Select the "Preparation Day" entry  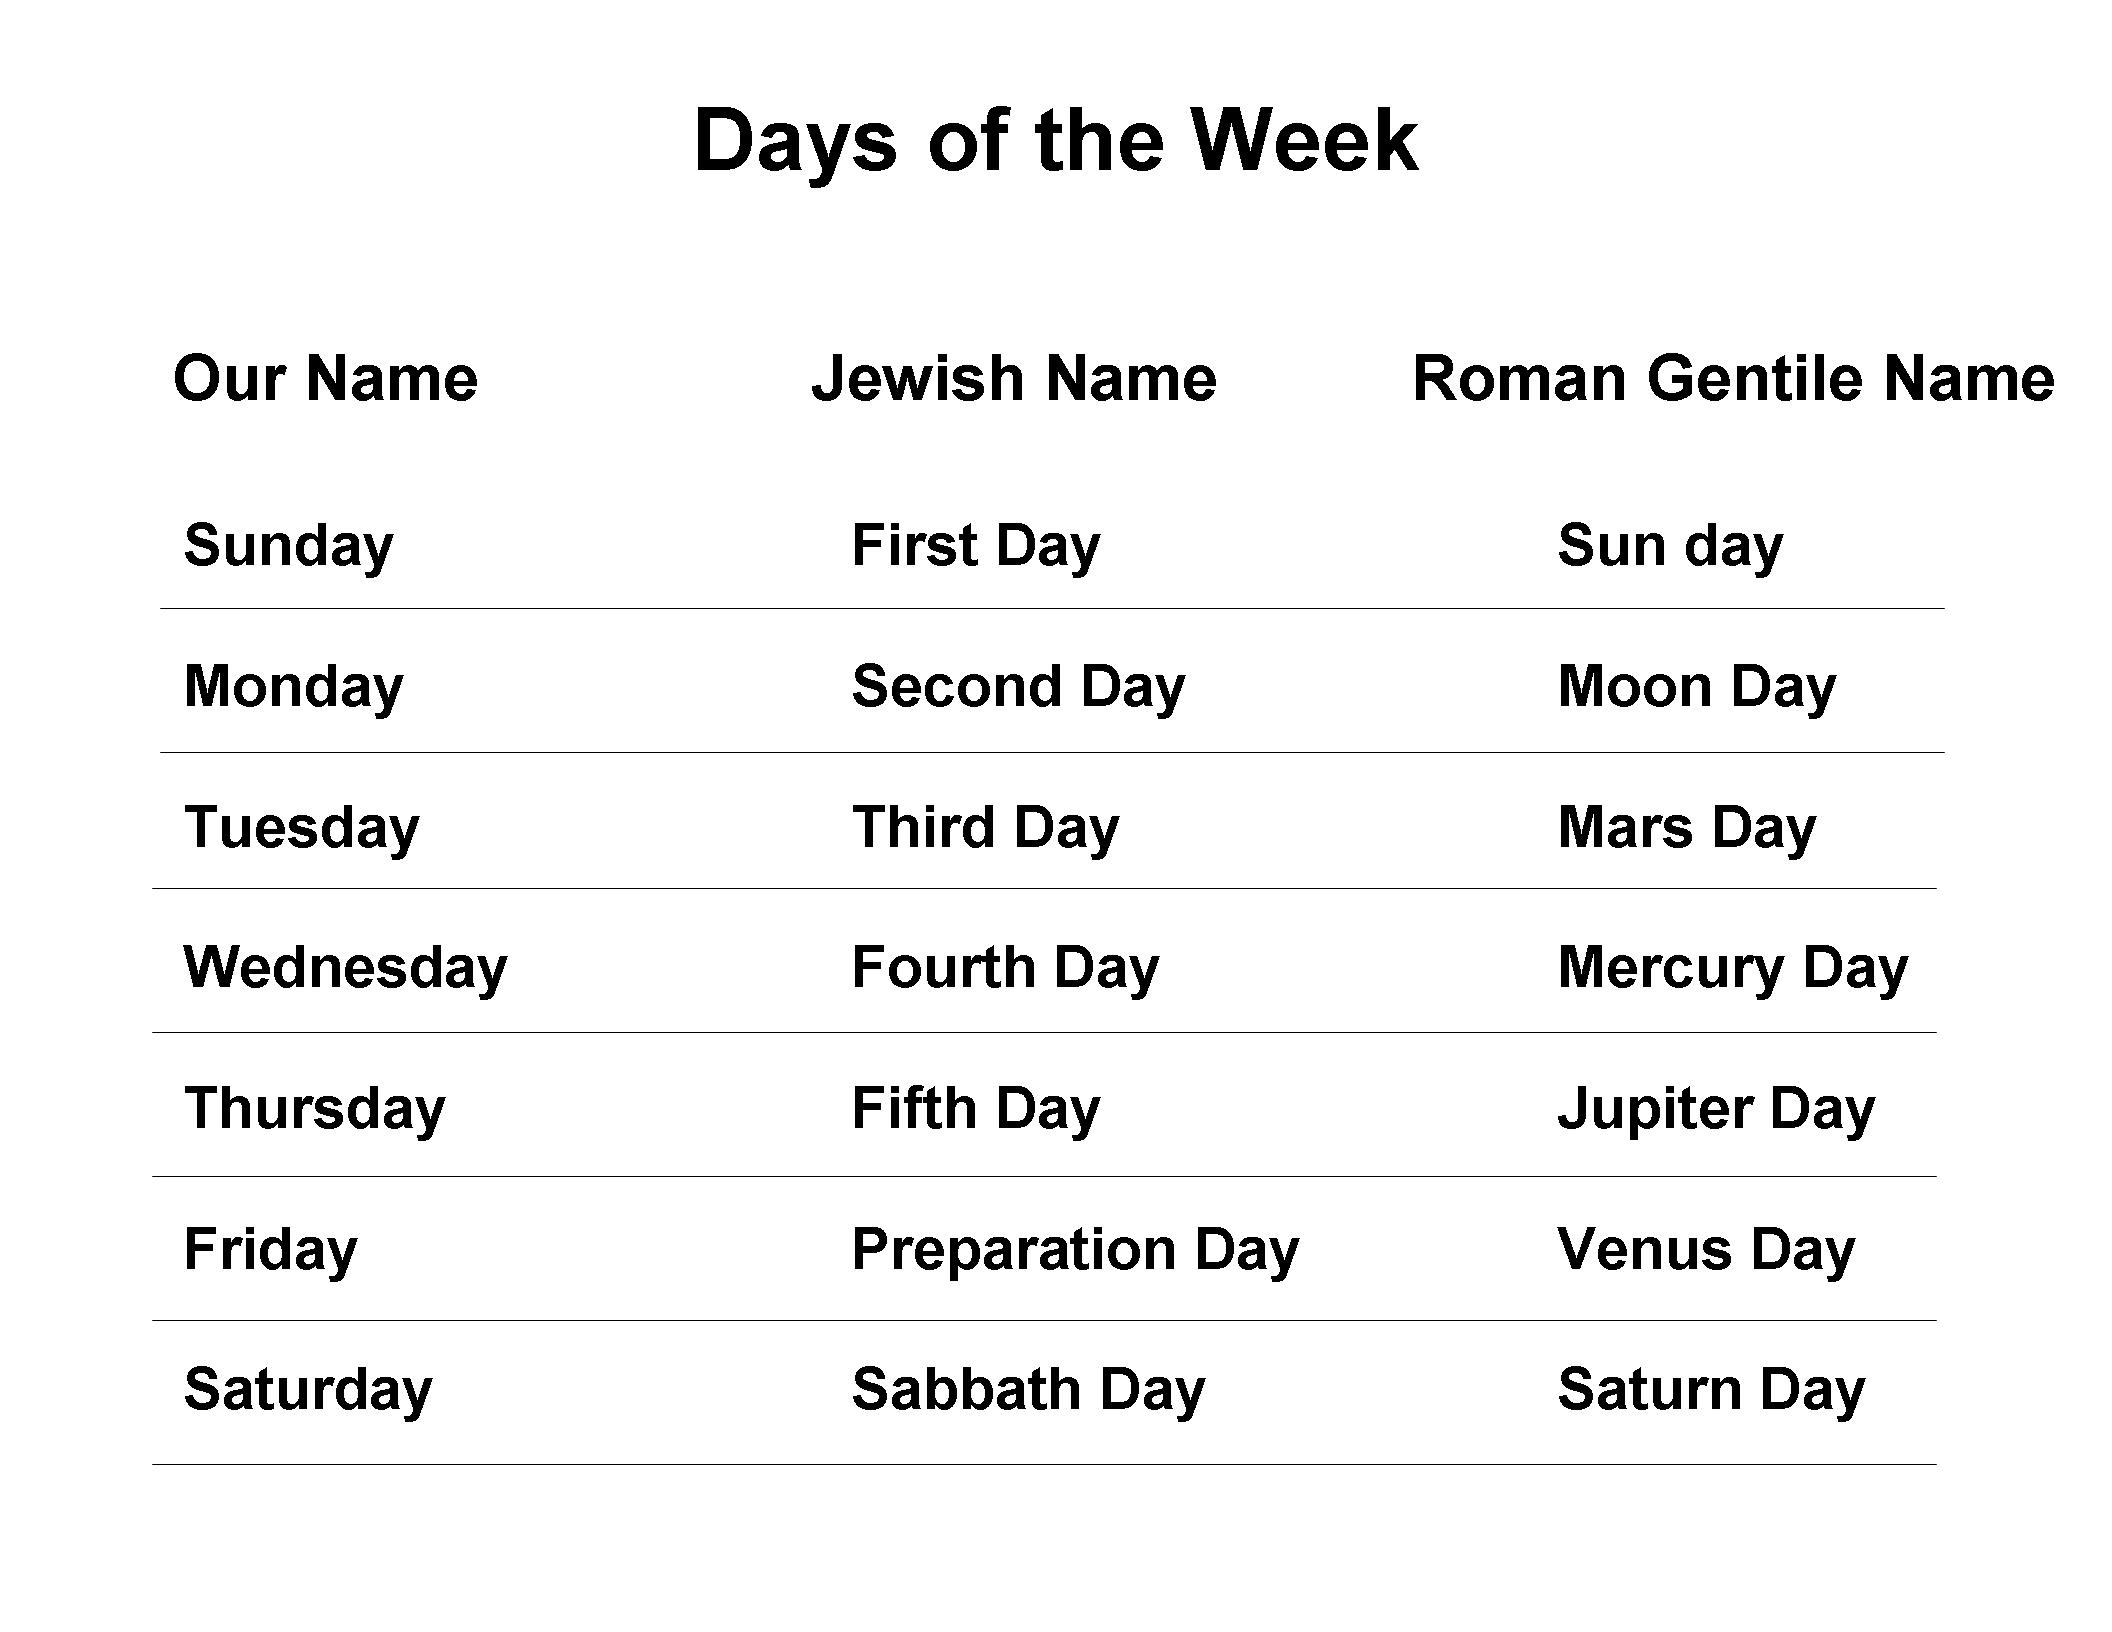(x=1075, y=1250)
